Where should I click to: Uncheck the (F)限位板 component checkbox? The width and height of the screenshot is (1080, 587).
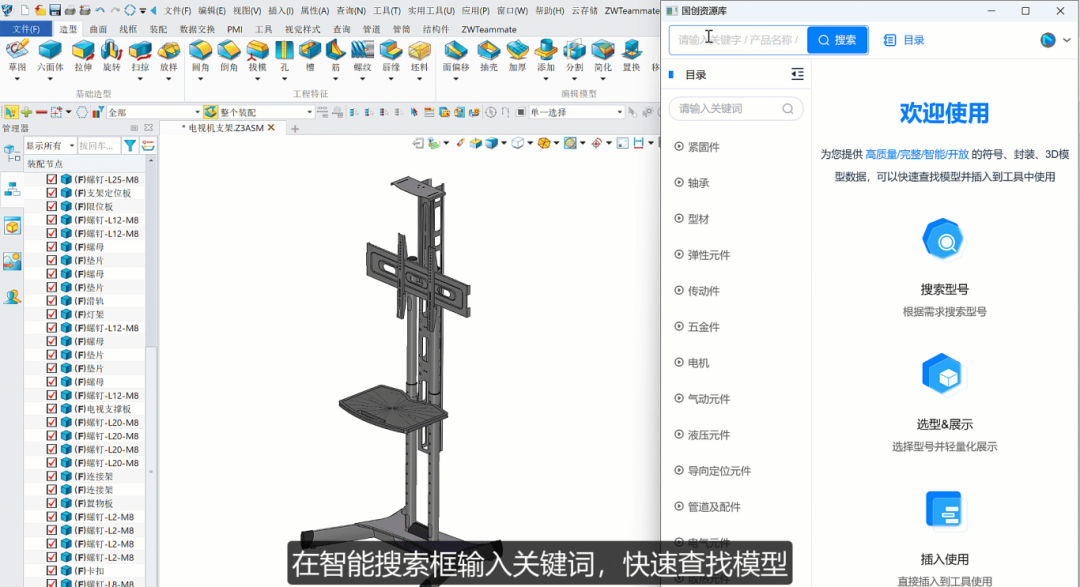click(x=52, y=206)
